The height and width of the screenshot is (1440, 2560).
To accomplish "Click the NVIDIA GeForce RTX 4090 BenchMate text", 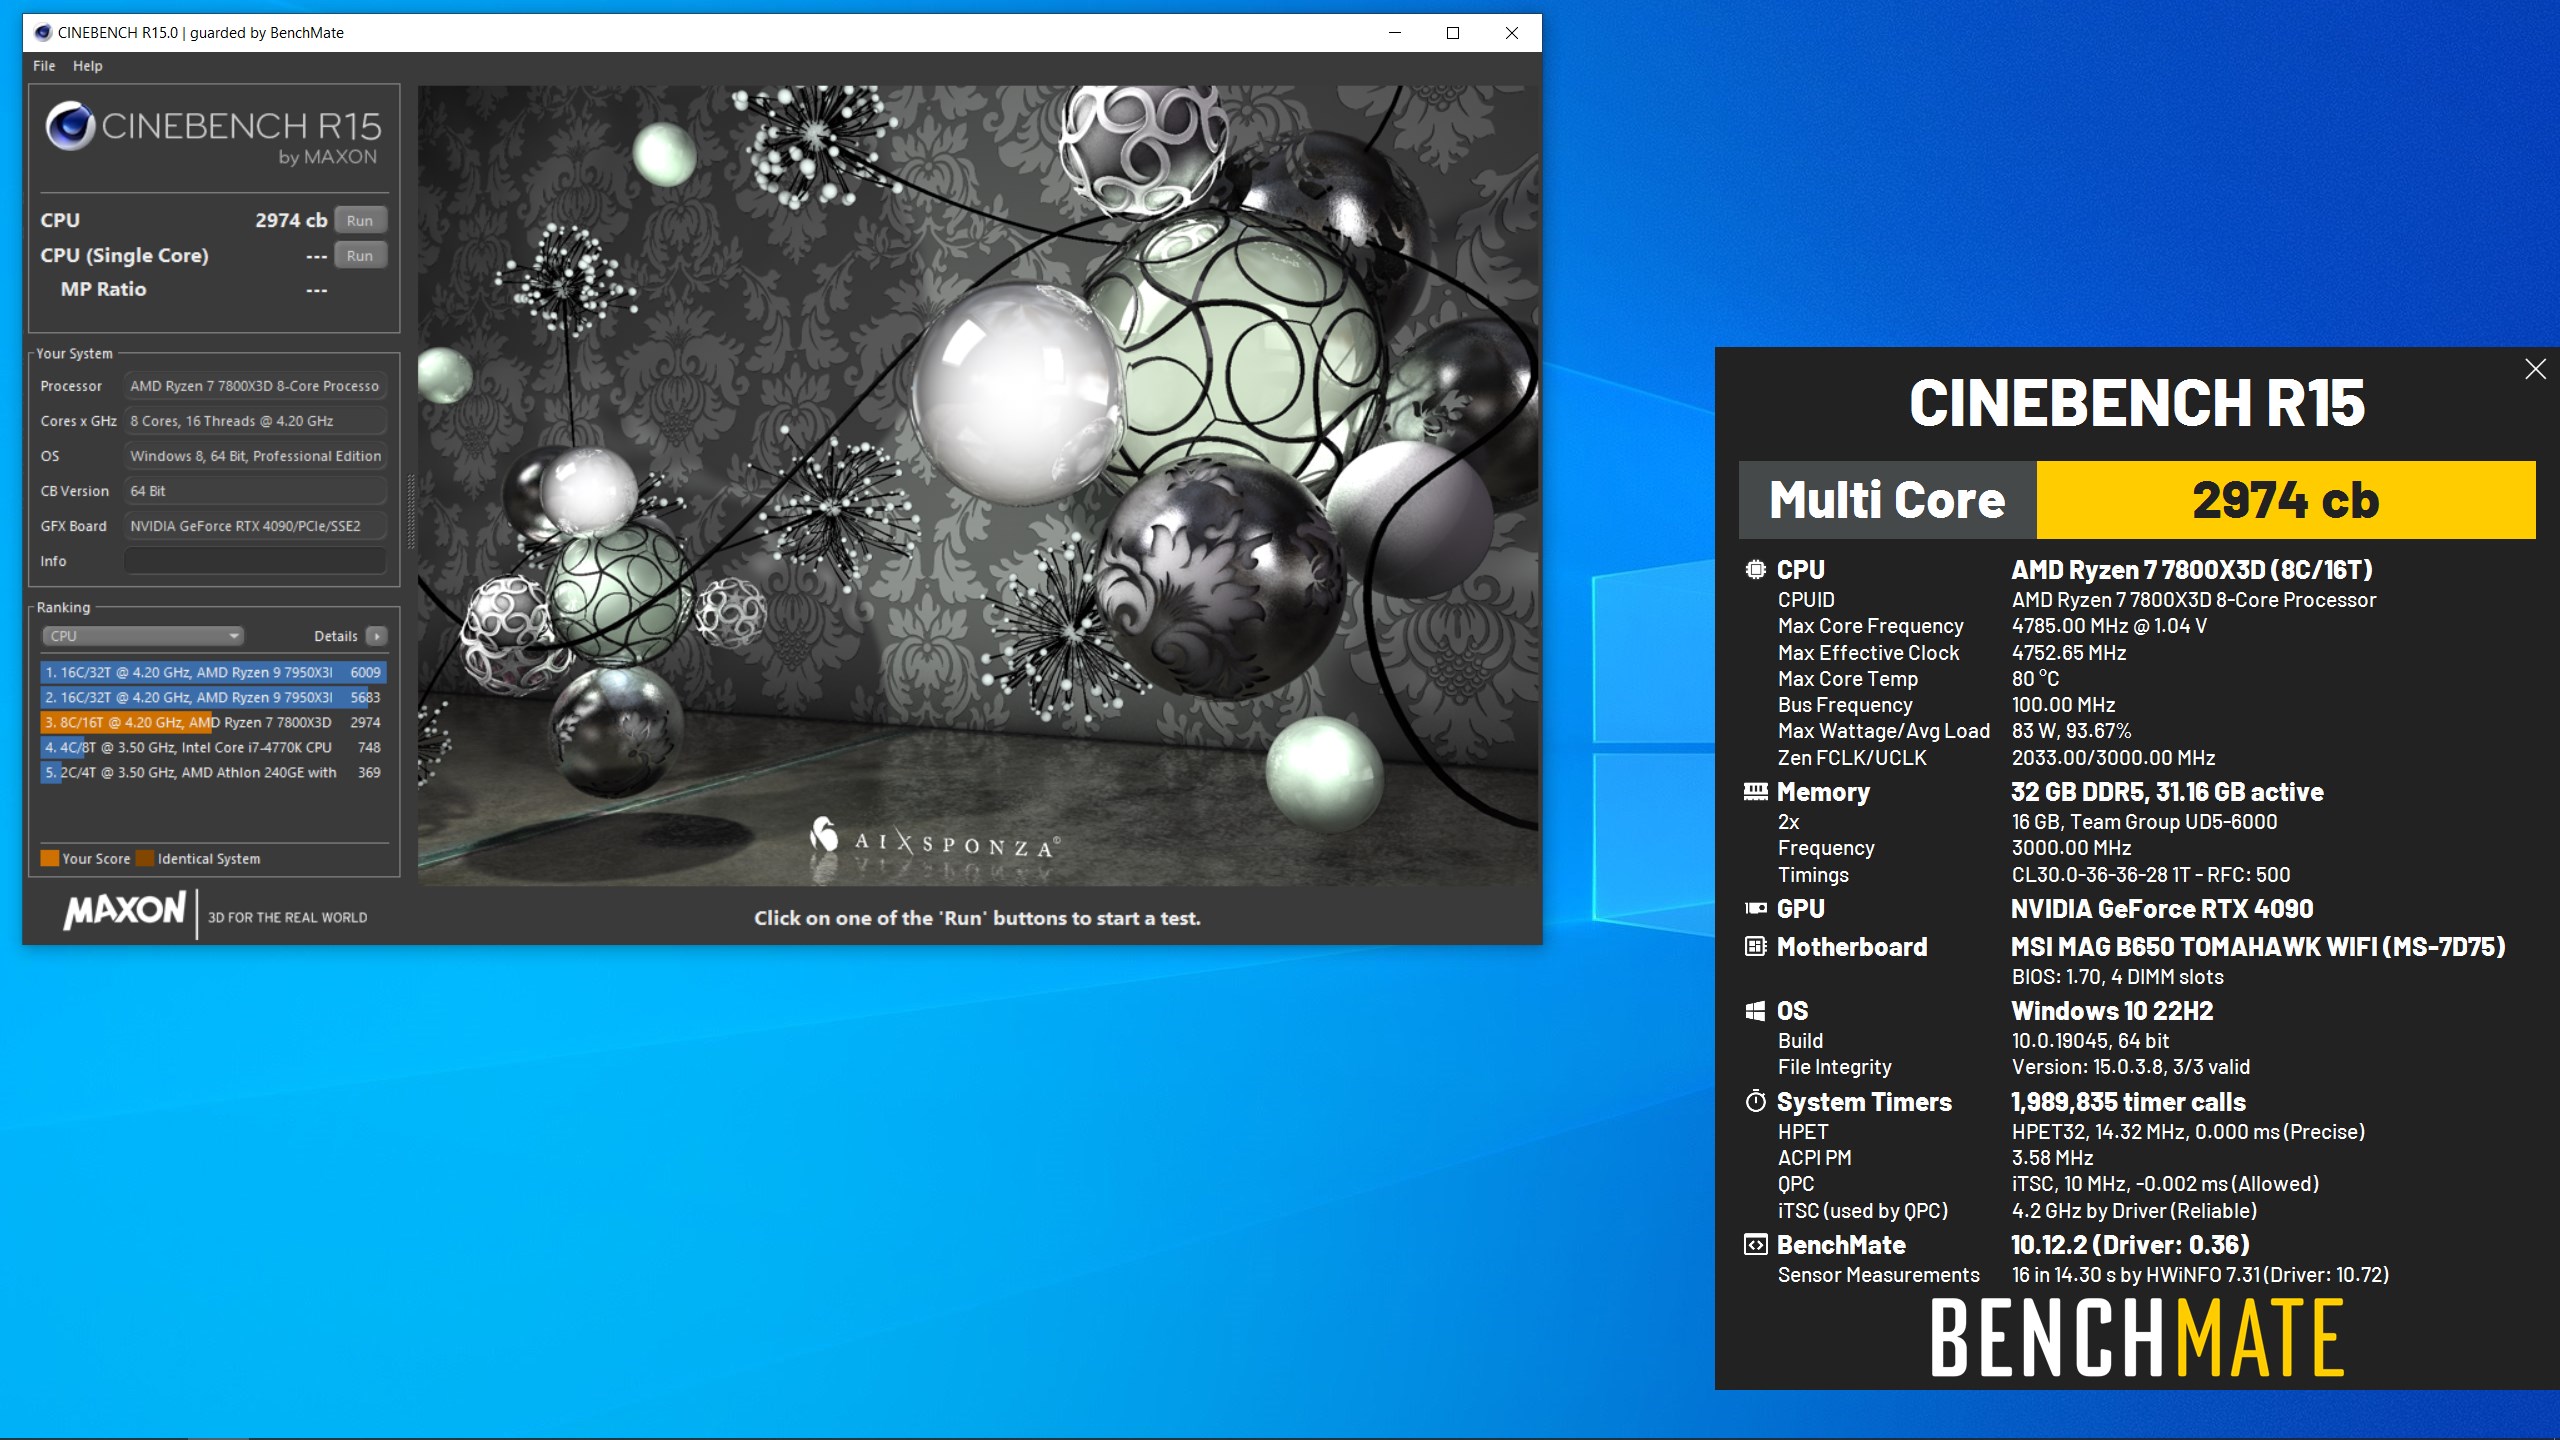I will click(2162, 909).
